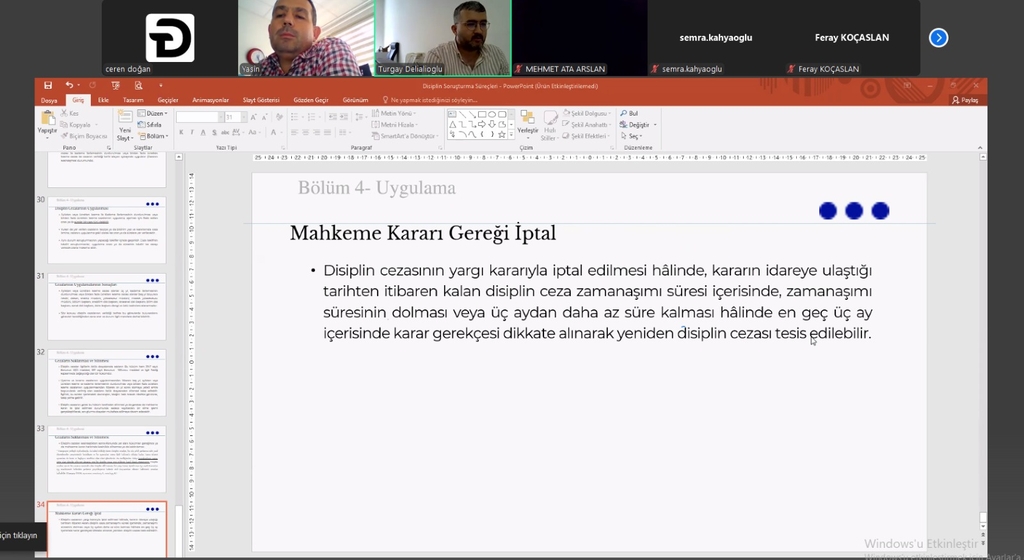Switch to the Animasyonlar tab
The width and height of the screenshot is (1024, 560).
(x=210, y=101)
